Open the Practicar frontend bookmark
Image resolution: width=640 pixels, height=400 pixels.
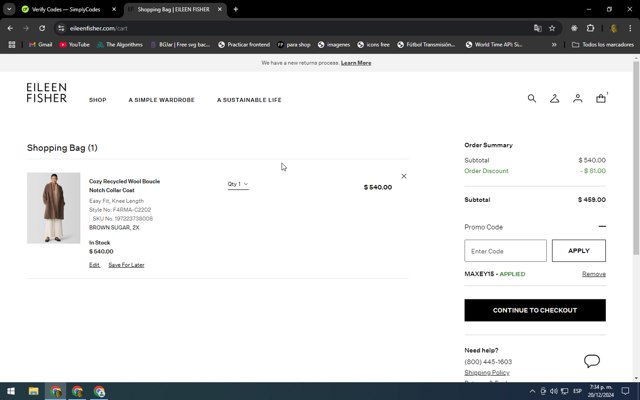[x=244, y=44]
